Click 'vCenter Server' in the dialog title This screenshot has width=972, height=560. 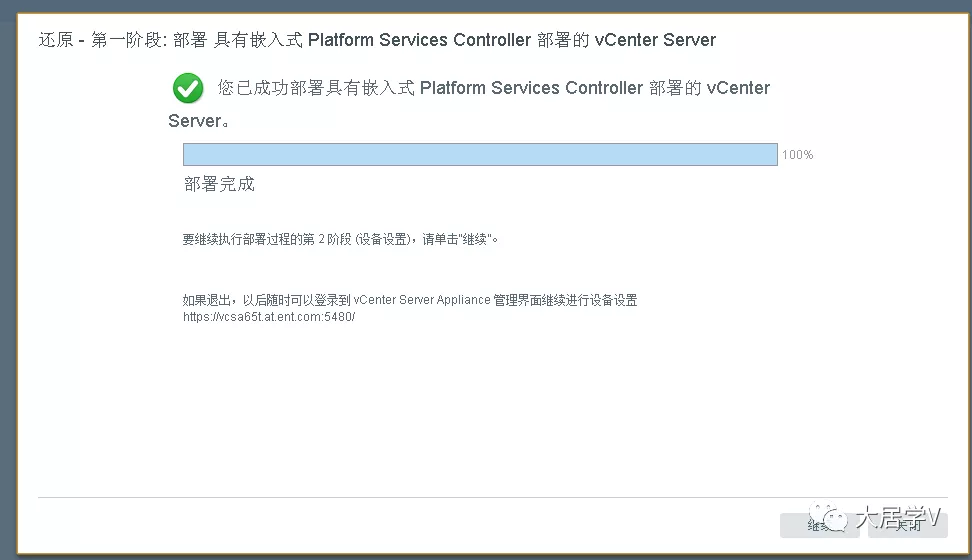[655, 40]
